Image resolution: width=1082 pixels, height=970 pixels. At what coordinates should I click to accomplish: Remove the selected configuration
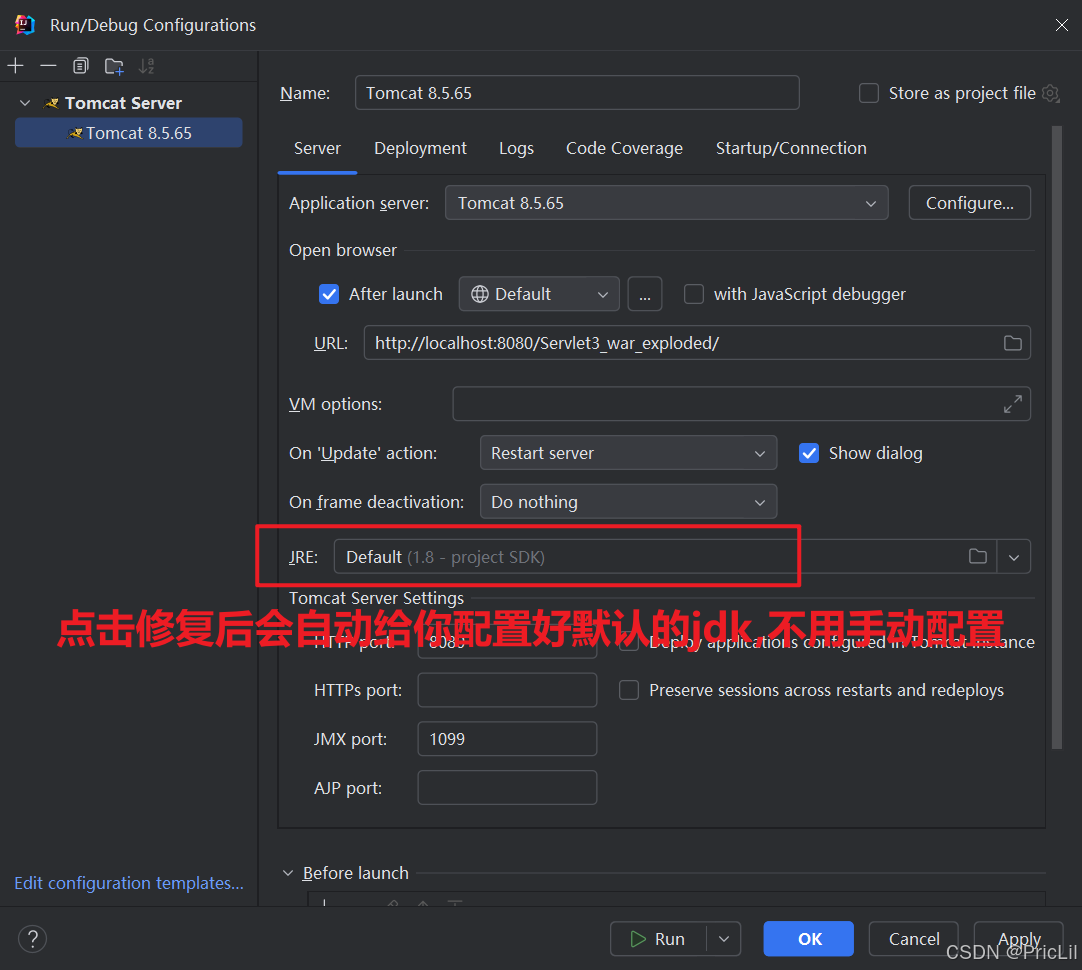[x=48, y=65]
